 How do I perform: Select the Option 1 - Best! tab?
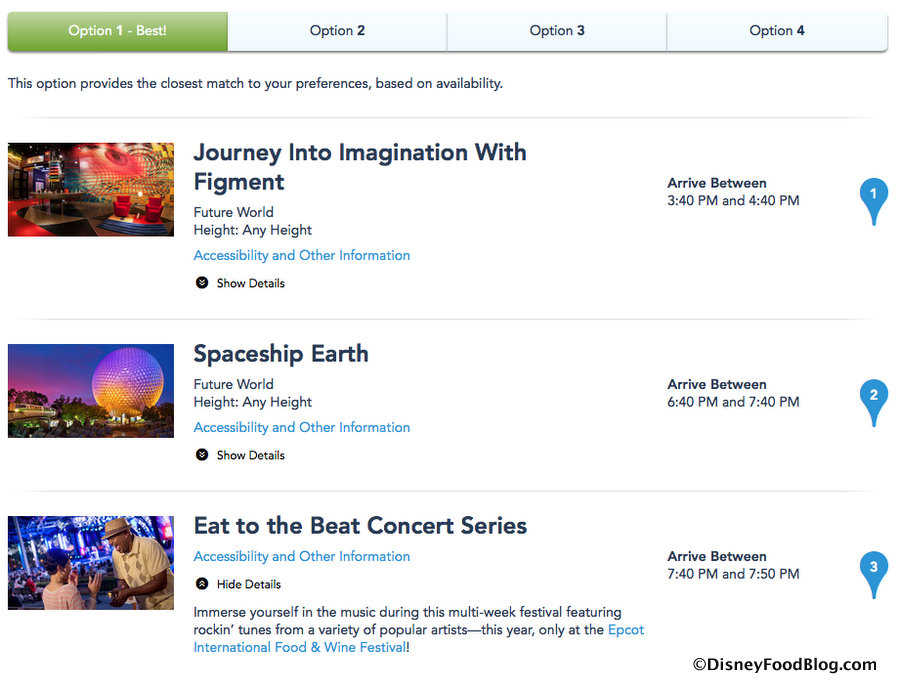point(118,31)
